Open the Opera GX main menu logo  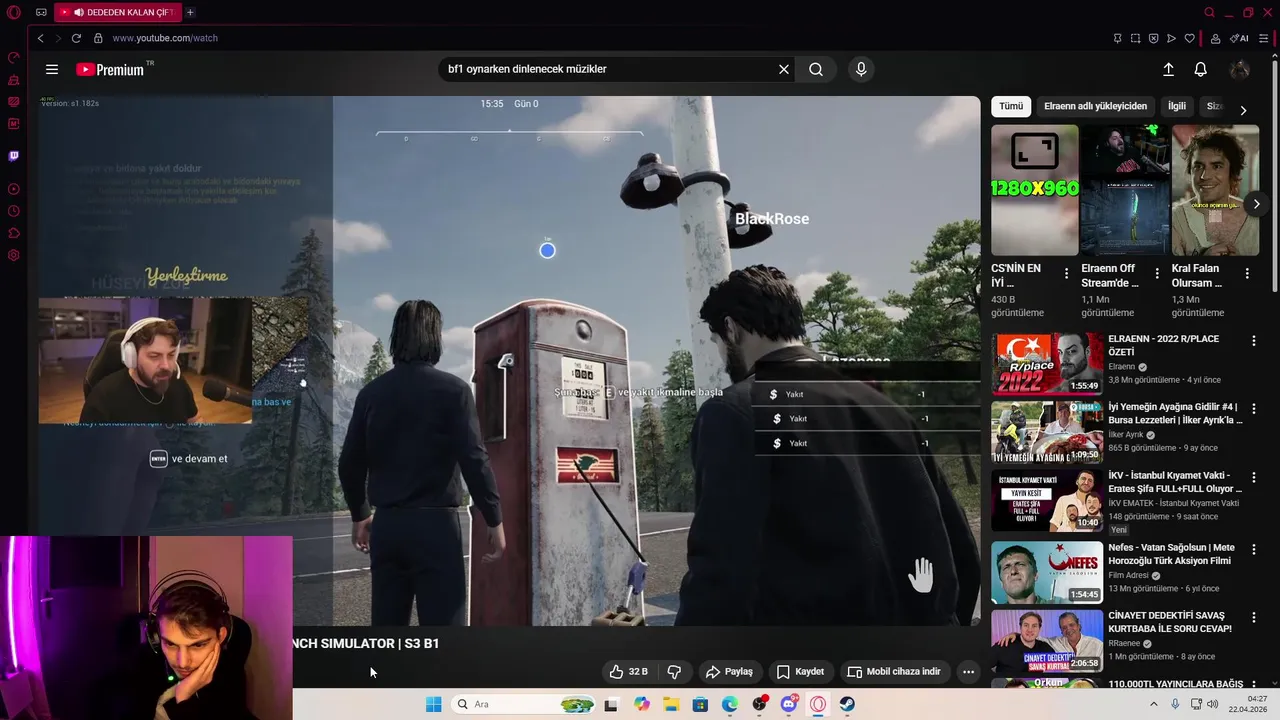[13, 12]
